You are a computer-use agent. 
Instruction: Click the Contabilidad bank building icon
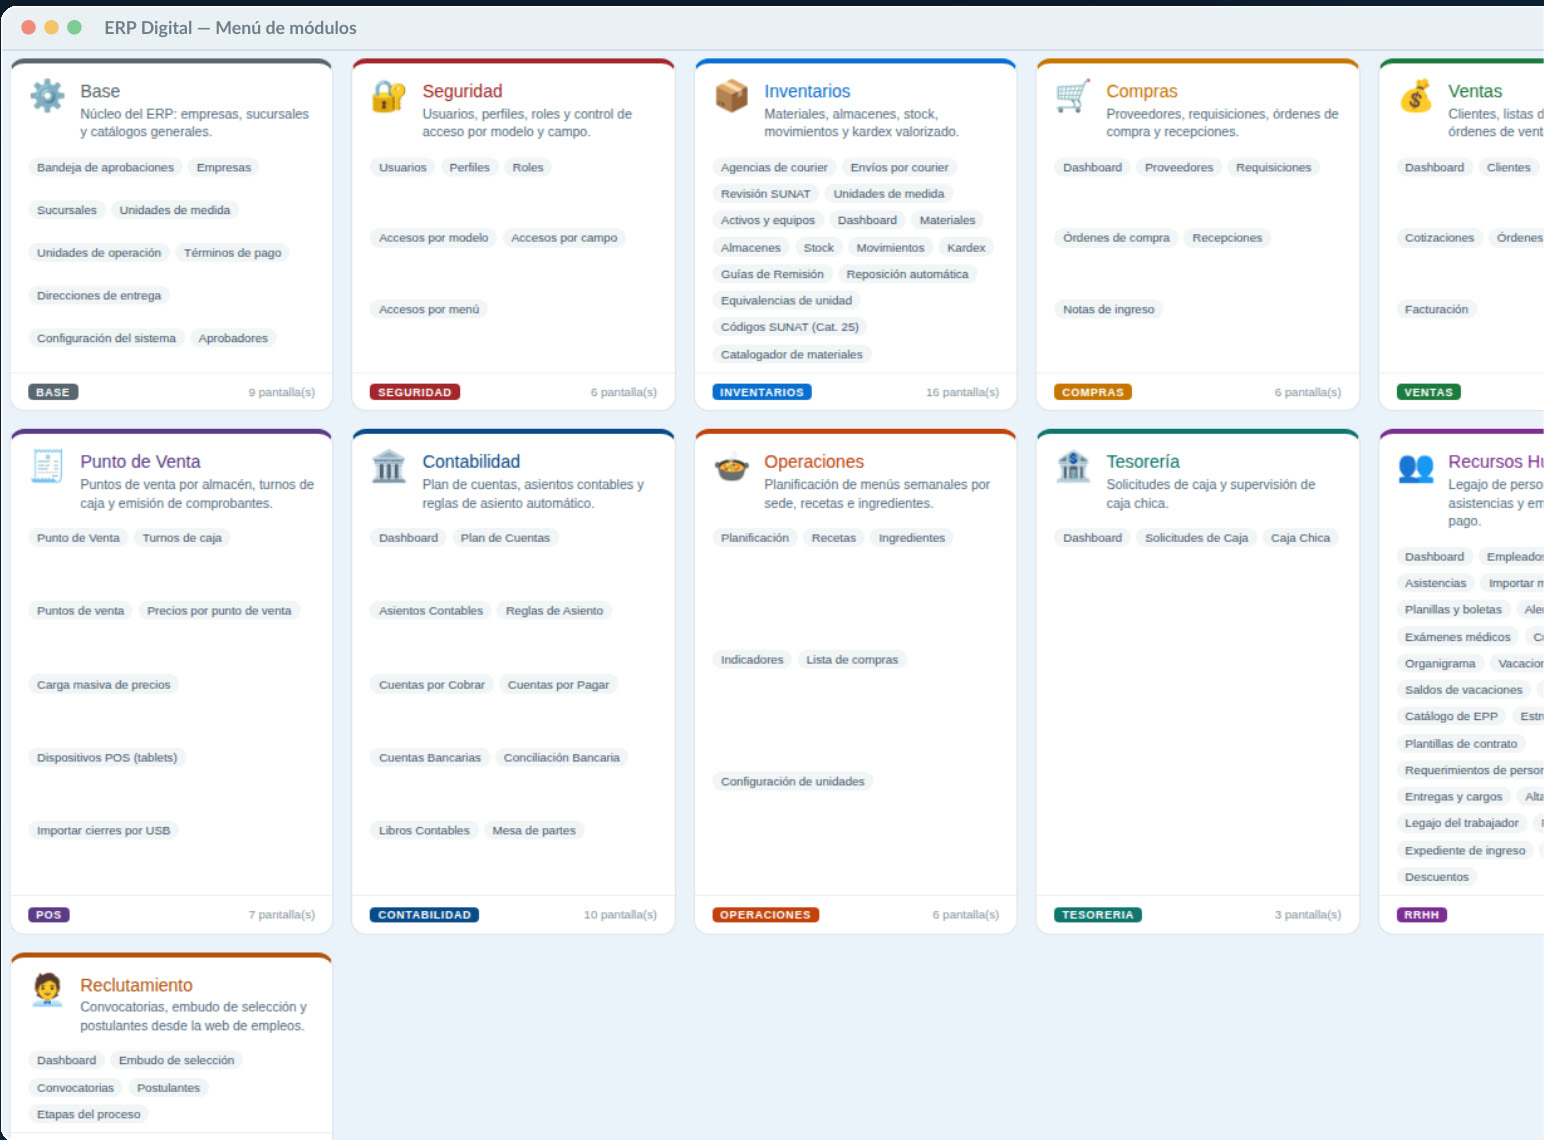pos(389,466)
